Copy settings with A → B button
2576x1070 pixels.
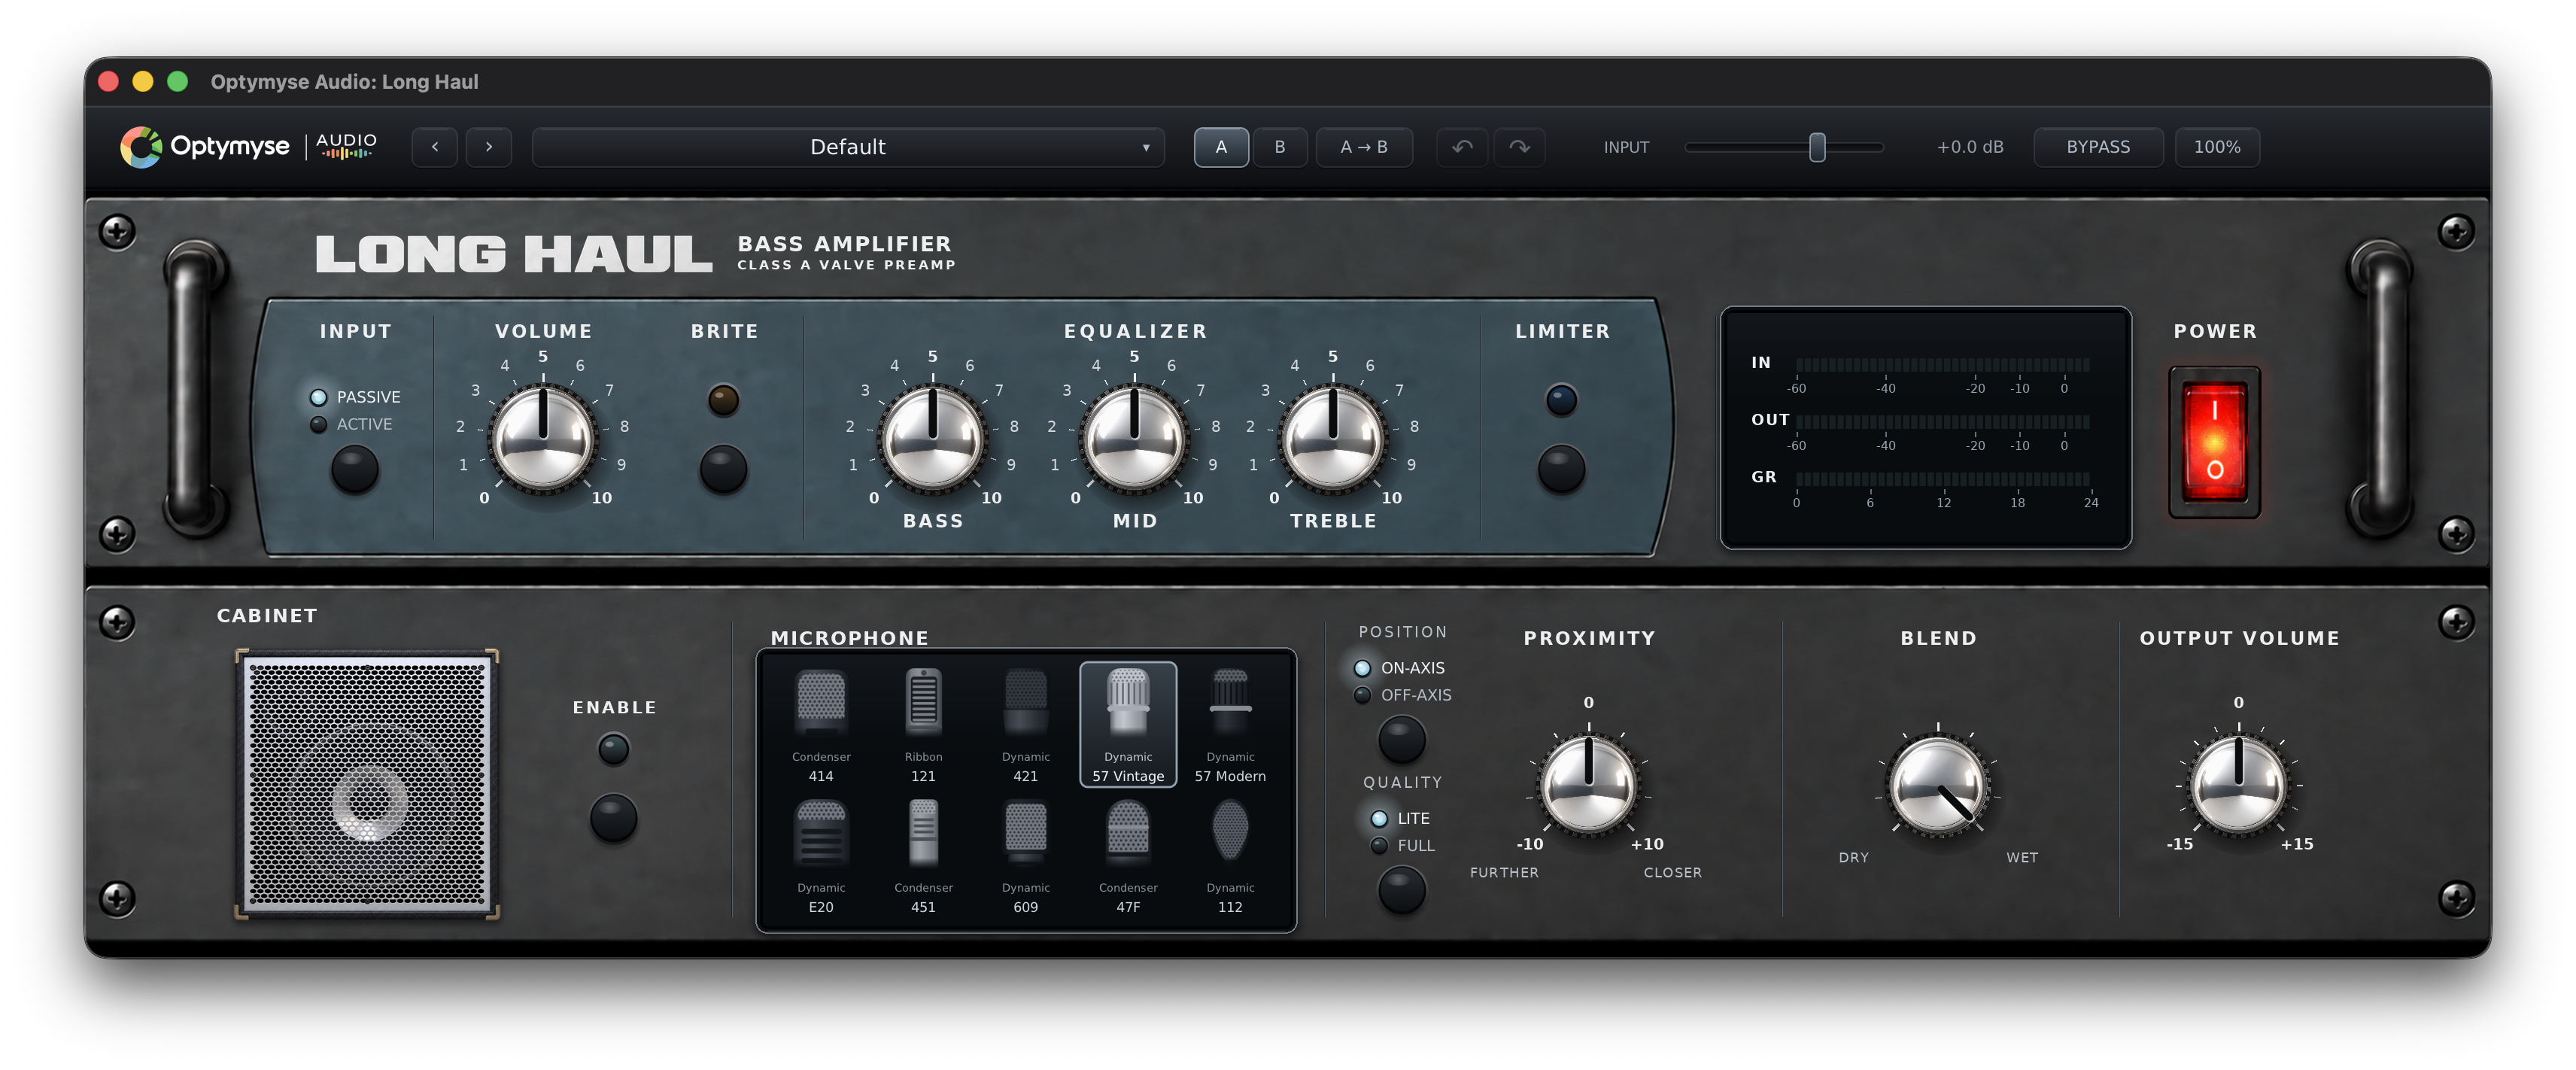tap(1364, 147)
